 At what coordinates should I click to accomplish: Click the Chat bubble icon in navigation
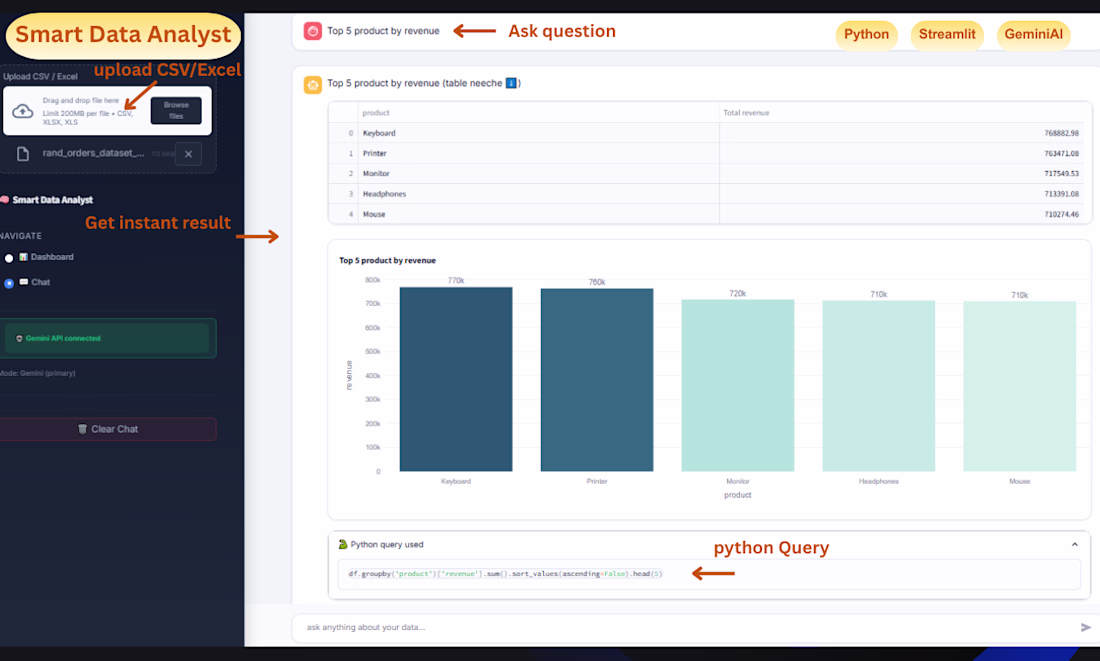click(x=24, y=282)
